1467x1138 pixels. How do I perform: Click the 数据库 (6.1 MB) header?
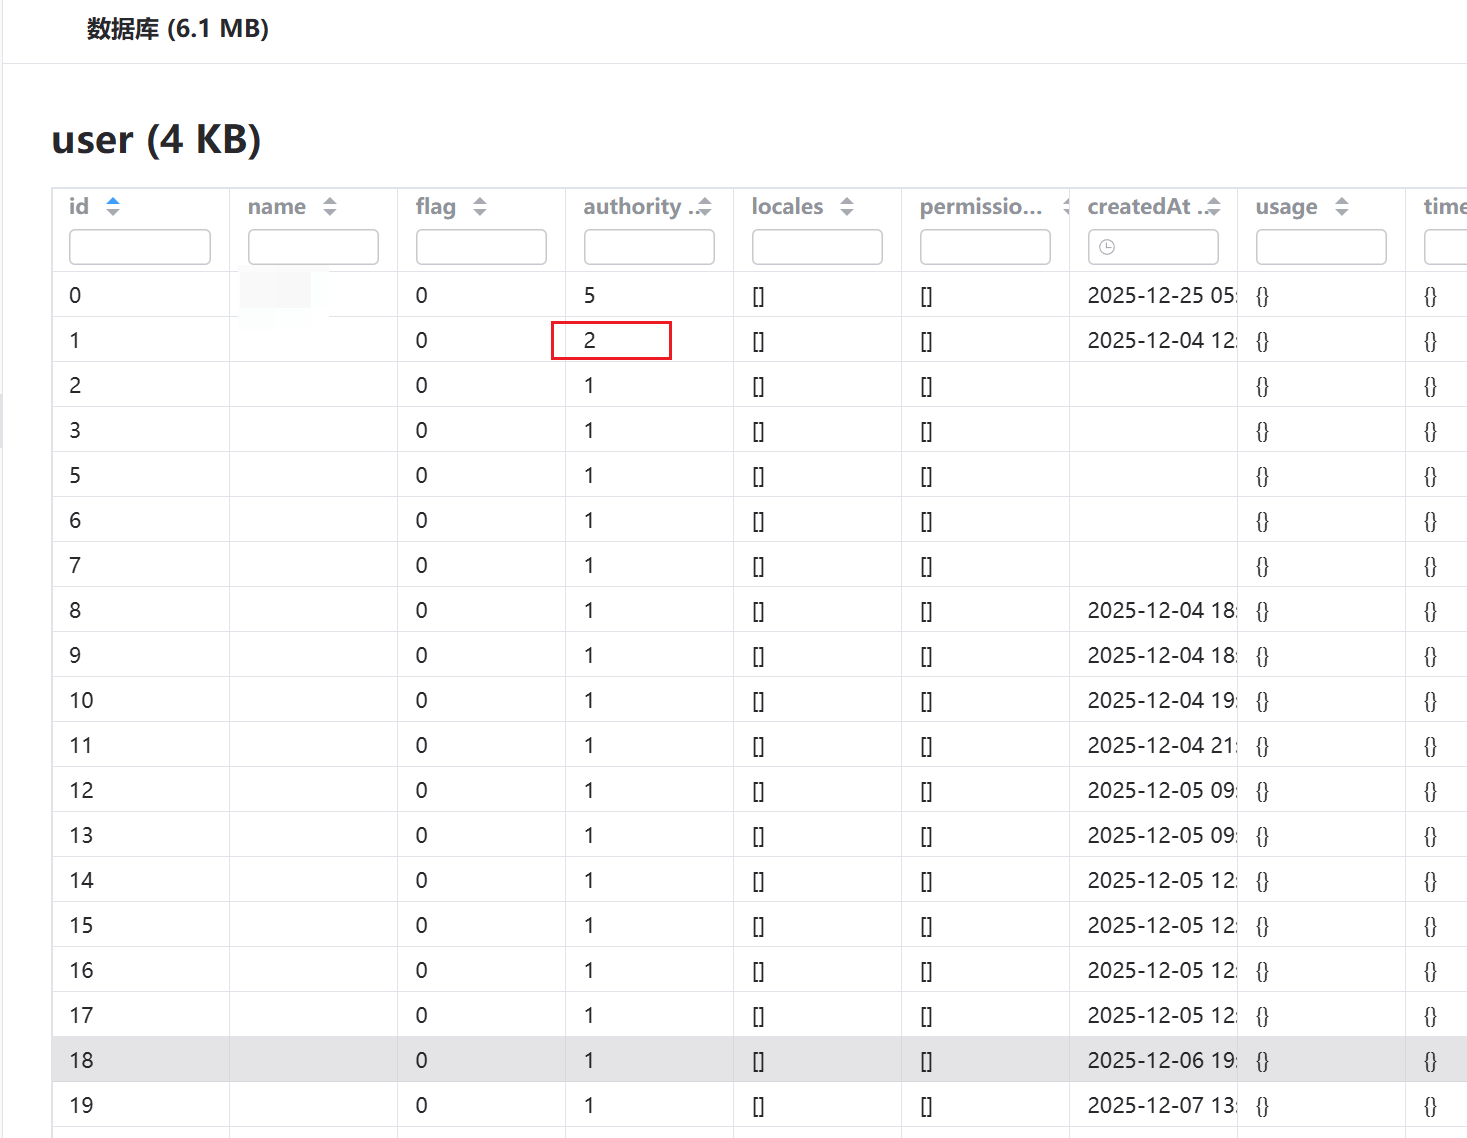coord(178,29)
